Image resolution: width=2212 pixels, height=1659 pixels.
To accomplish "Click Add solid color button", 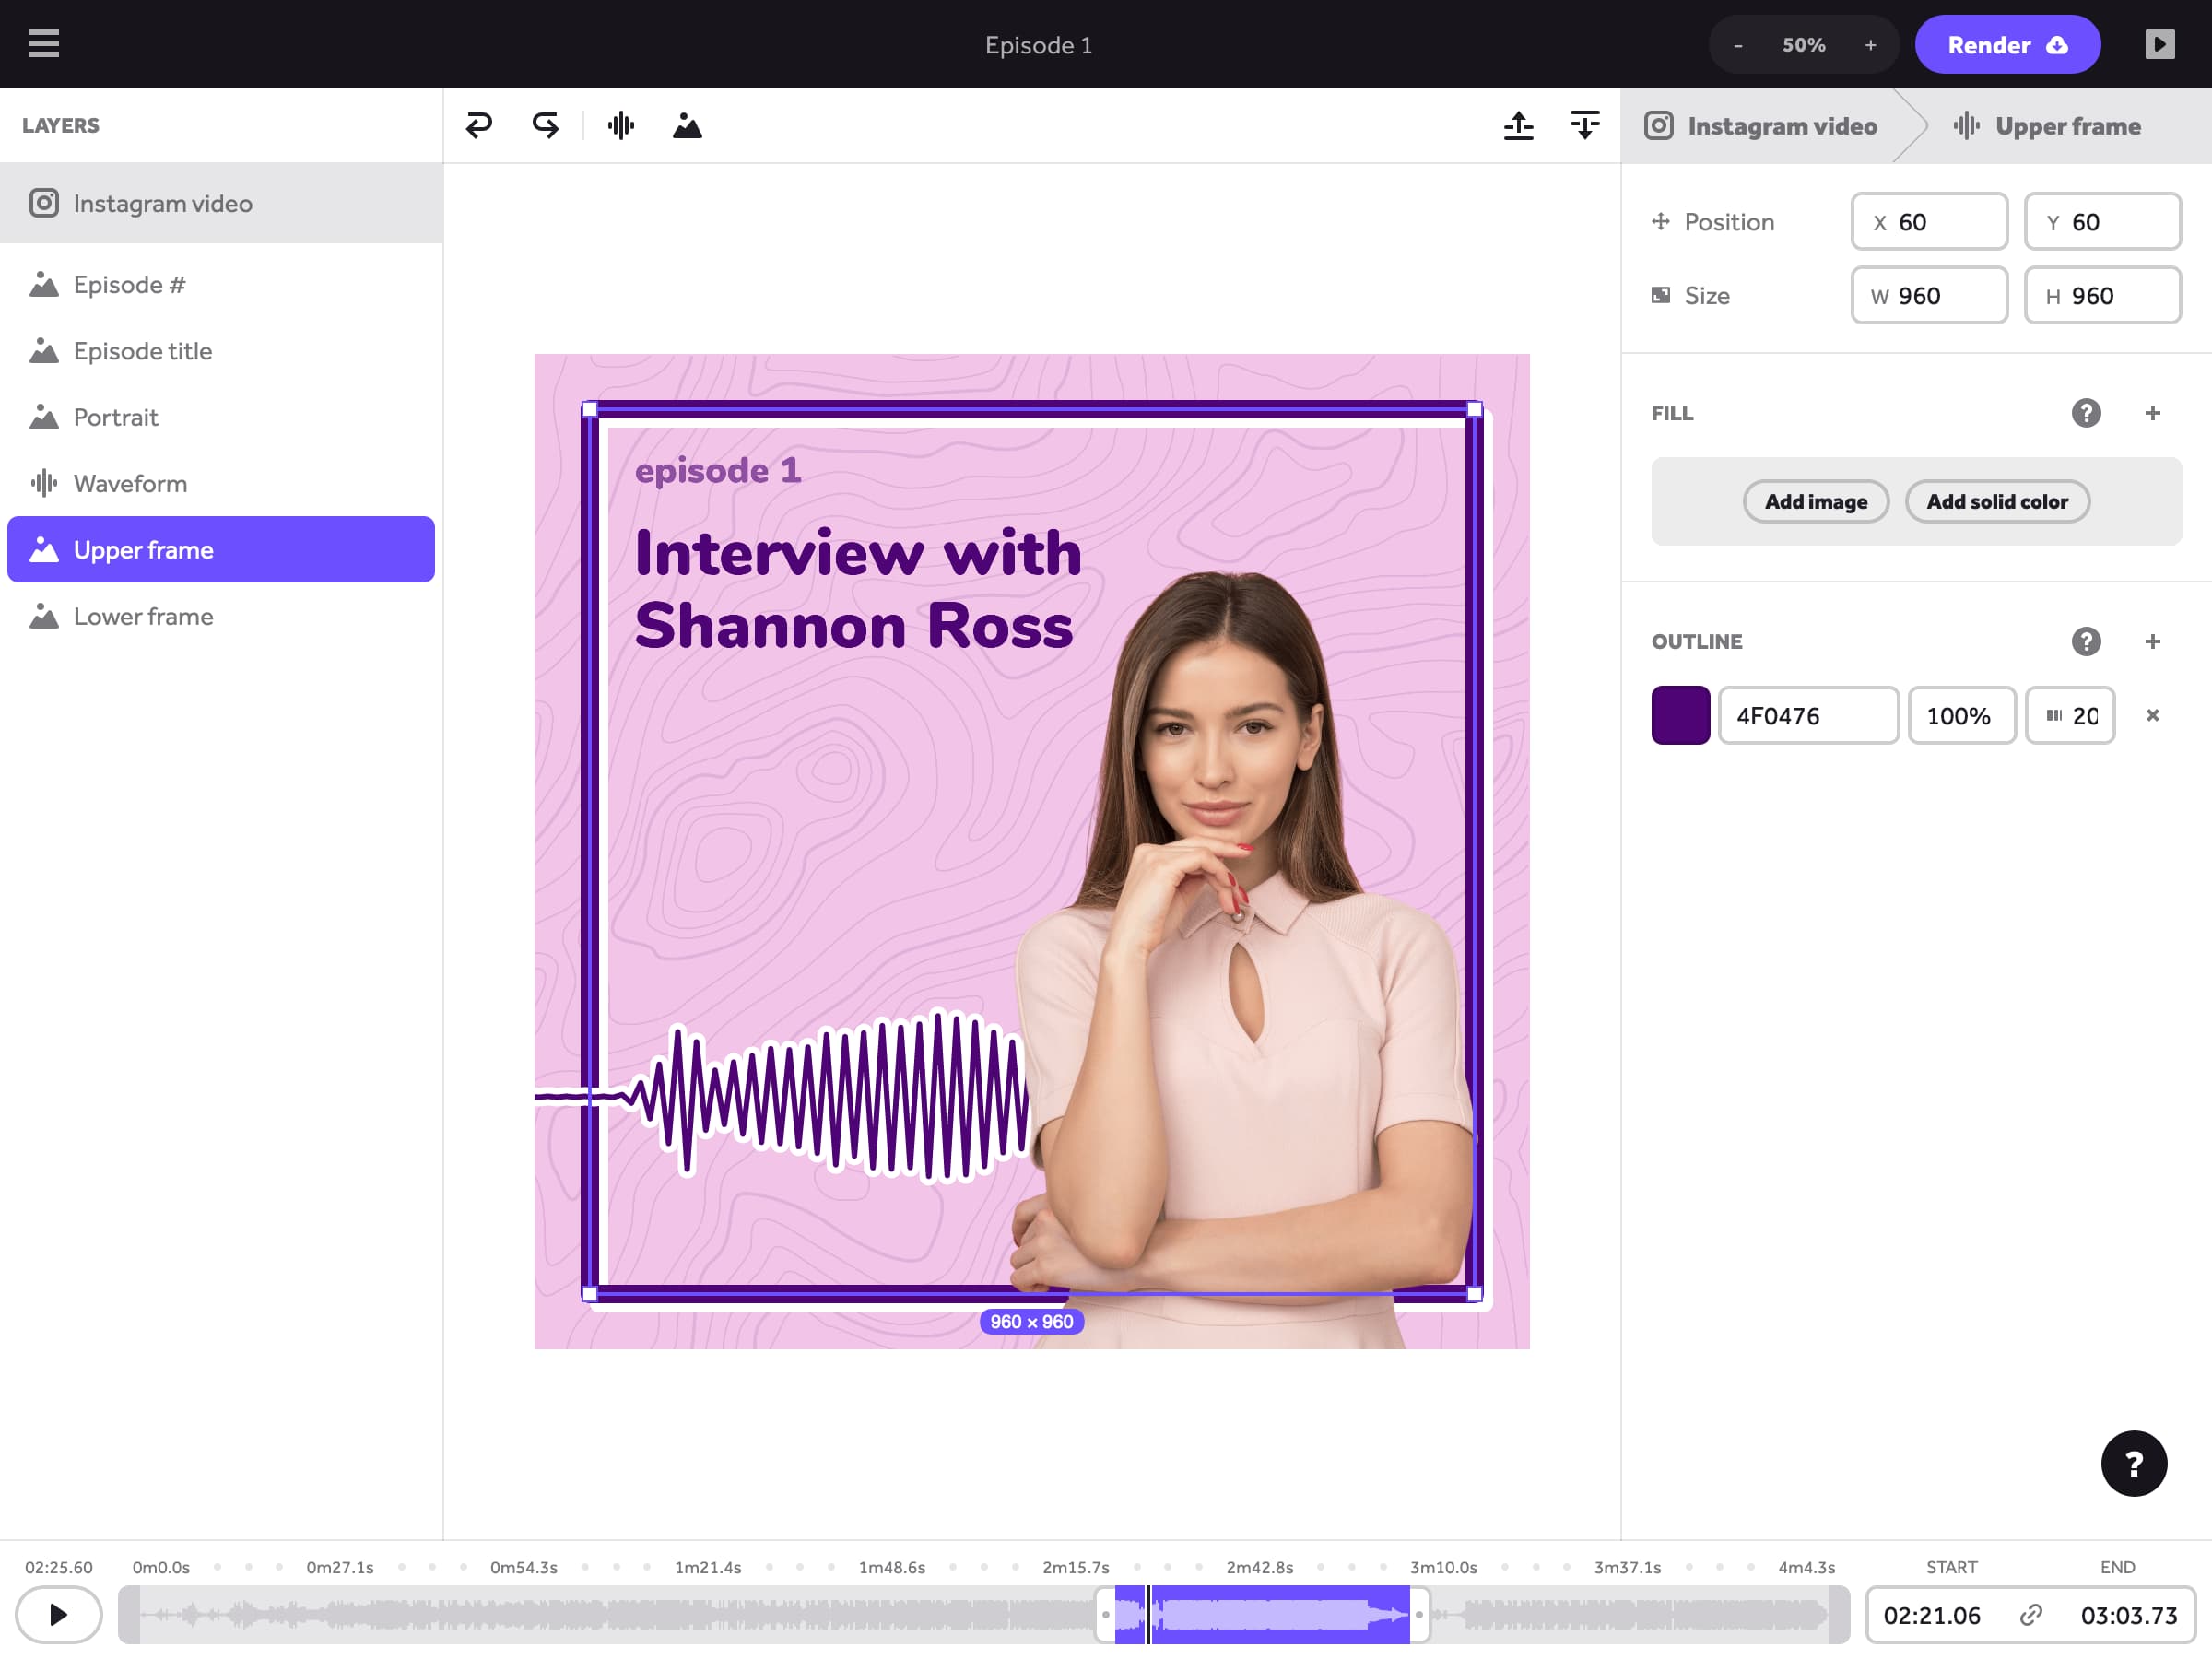I will (1996, 501).
